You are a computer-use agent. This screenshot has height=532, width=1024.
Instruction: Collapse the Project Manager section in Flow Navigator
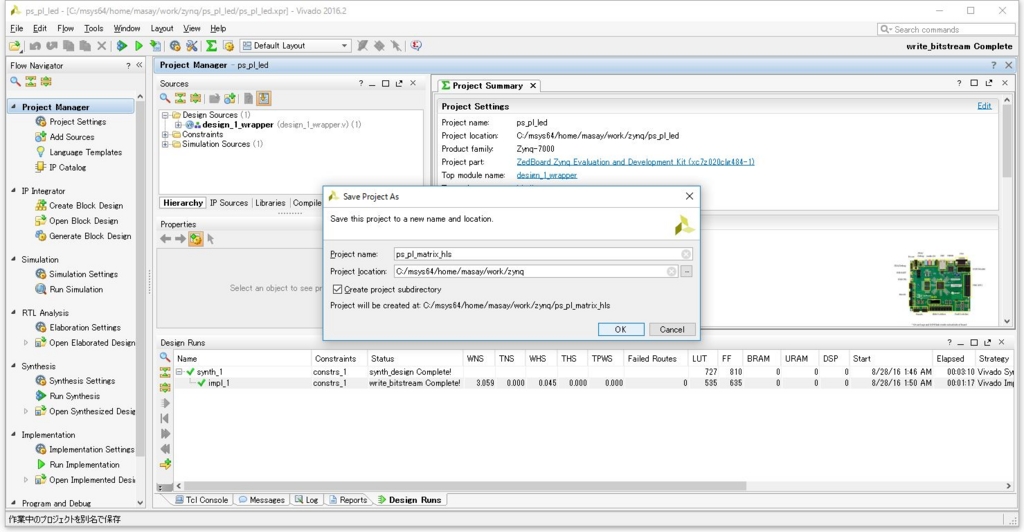coord(13,106)
